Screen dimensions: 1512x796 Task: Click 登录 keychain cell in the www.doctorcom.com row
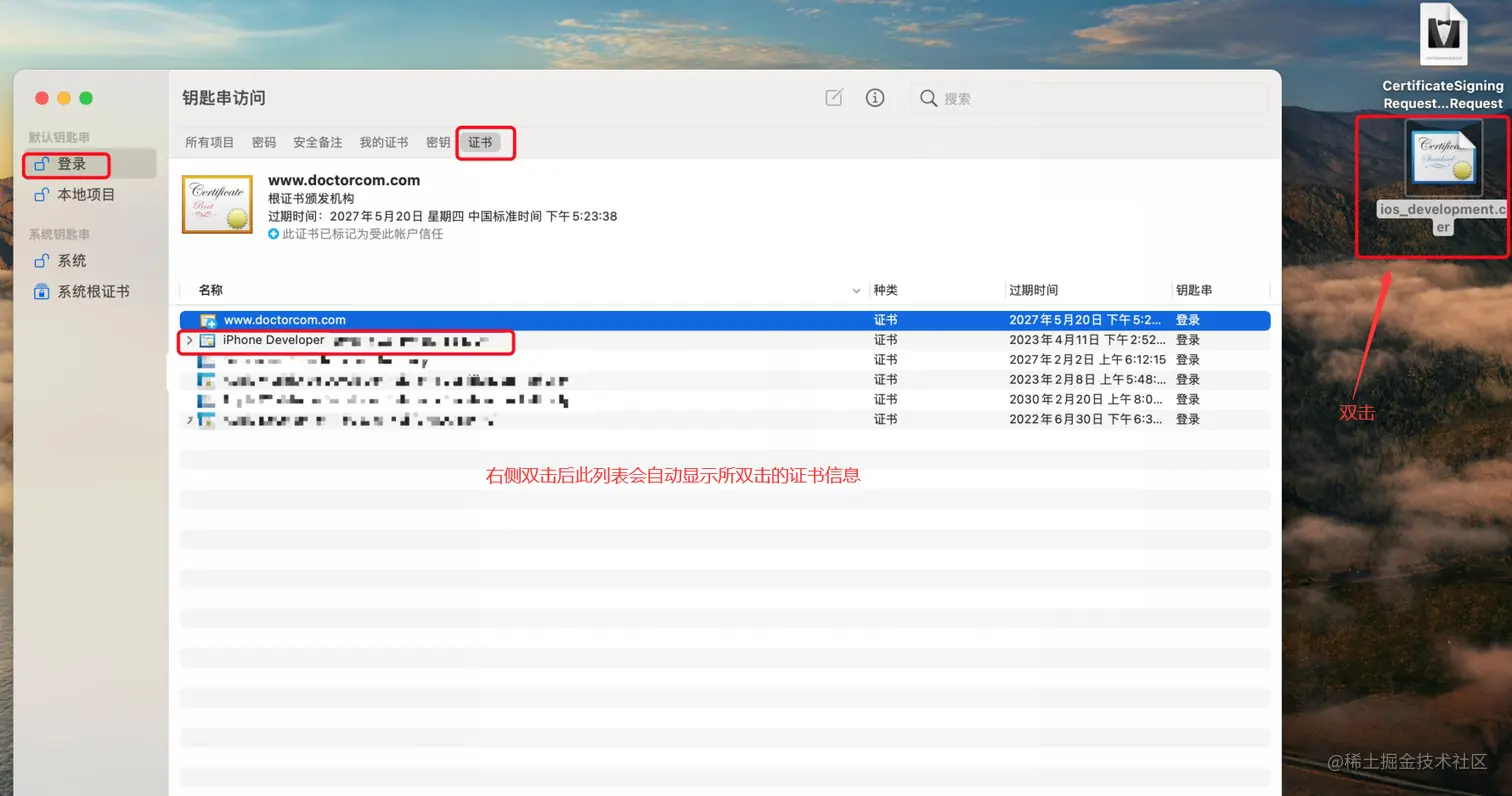pos(1187,320)
